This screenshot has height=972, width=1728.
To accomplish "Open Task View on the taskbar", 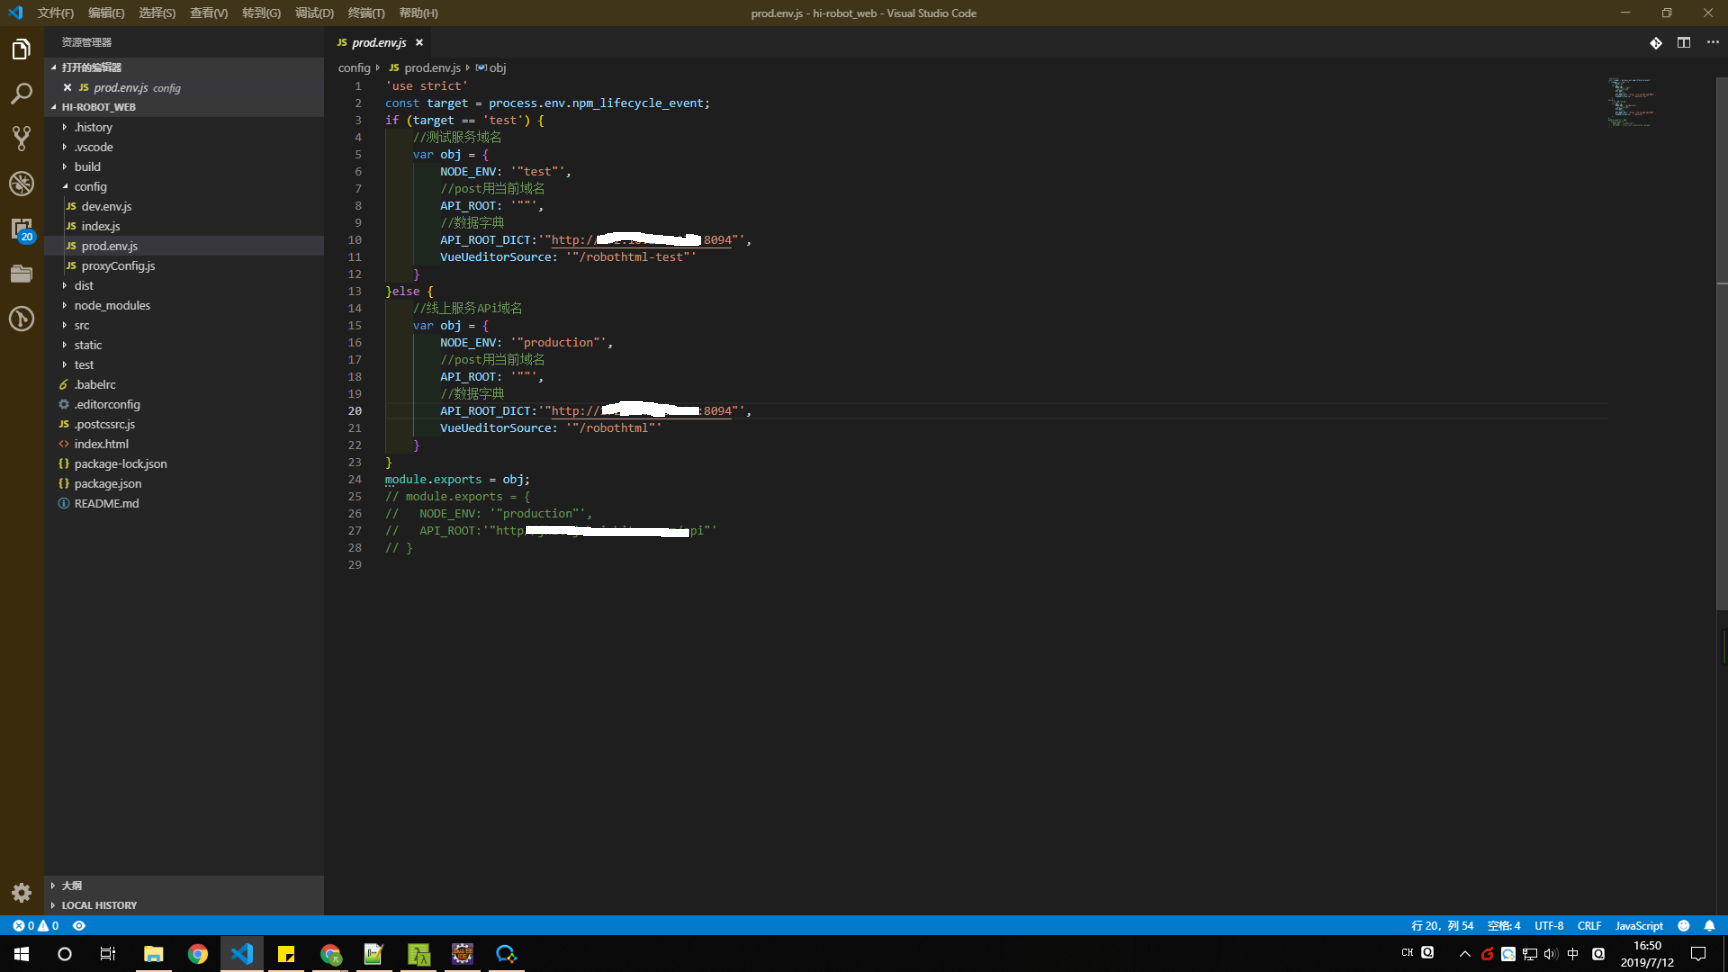I will 108,954.
